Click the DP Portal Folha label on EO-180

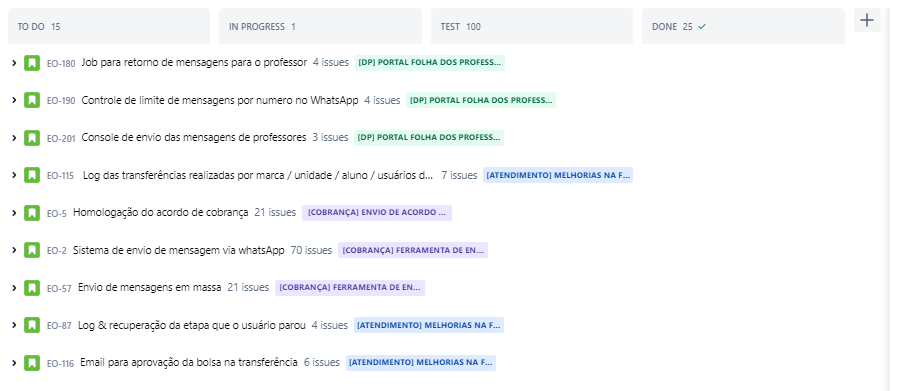(429, 63)
